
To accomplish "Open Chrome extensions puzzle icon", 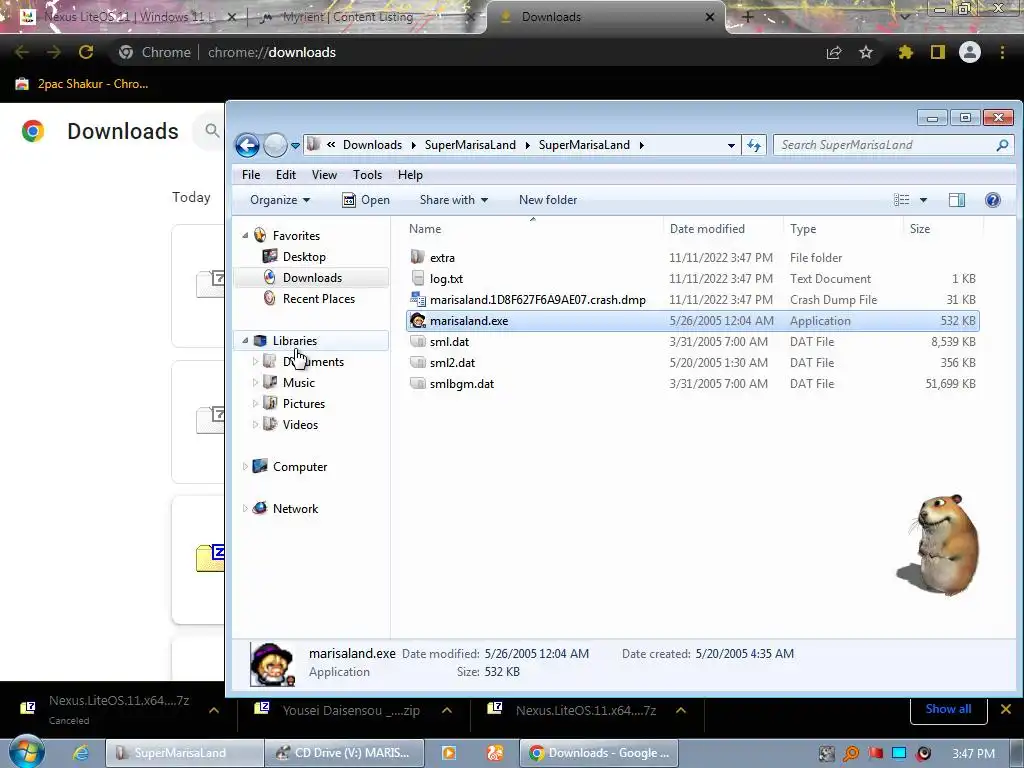I will (905, 52).
